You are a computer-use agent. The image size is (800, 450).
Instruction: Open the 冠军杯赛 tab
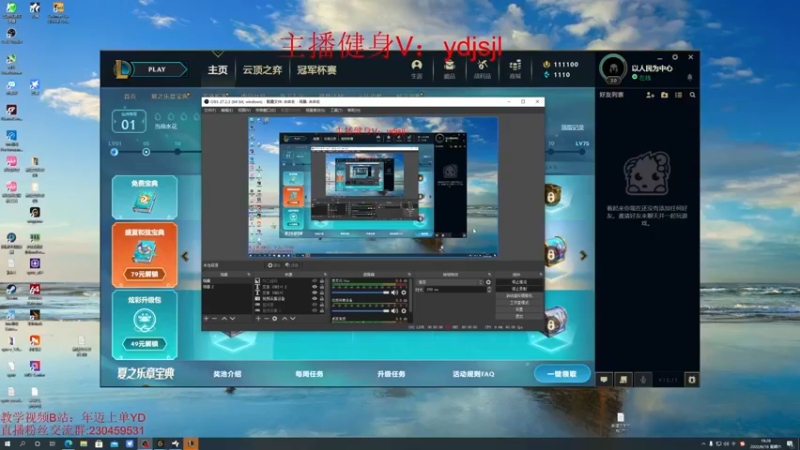point(317,70)
